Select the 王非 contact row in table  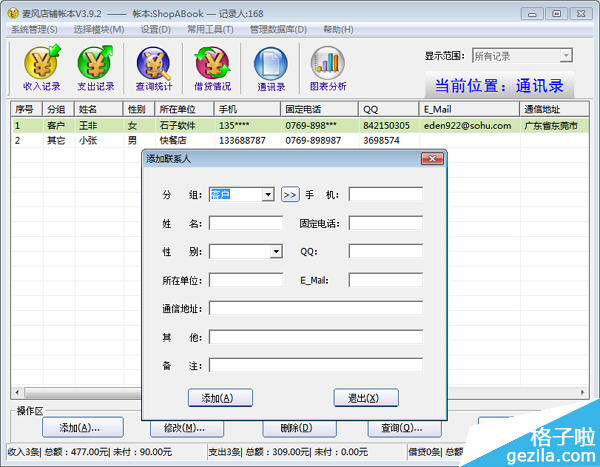(x=94, y=126)
